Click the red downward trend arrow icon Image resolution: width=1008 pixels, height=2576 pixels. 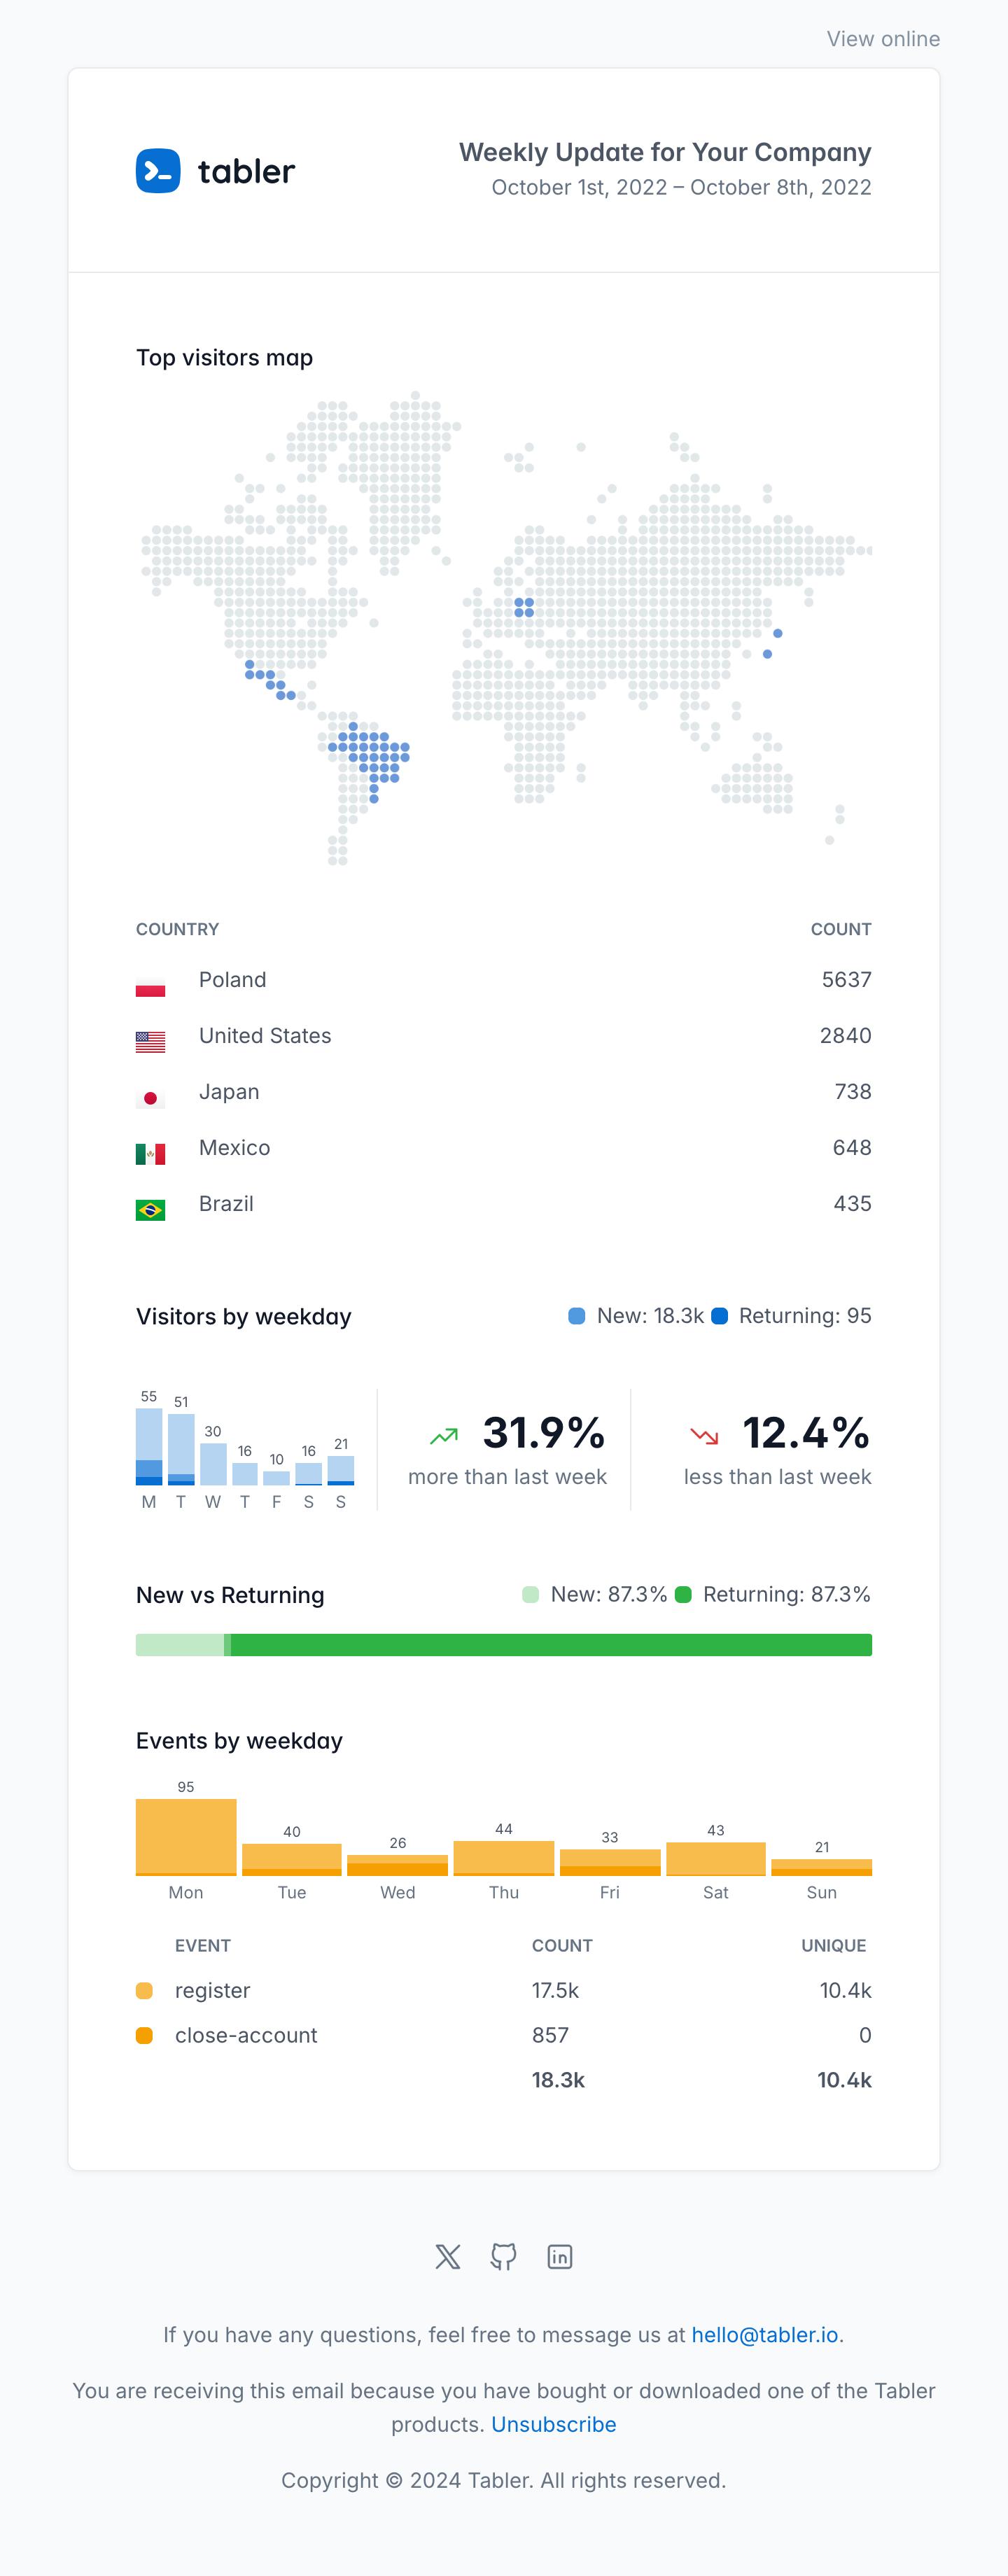pyautogui.click(x=704, y=1436)
